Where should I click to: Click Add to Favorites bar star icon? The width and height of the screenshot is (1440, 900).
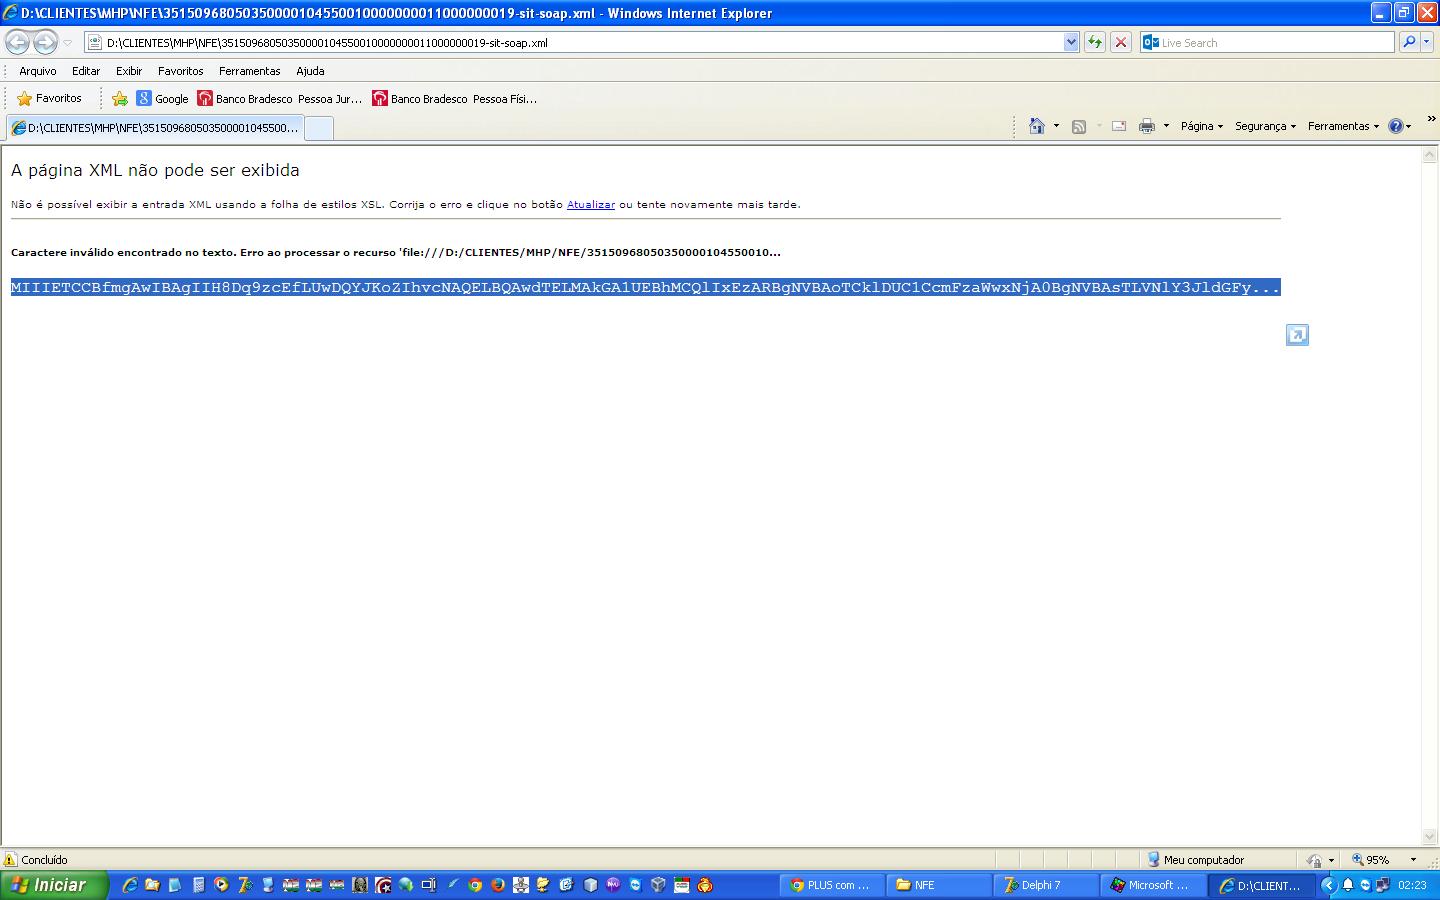tap(120, 98)
